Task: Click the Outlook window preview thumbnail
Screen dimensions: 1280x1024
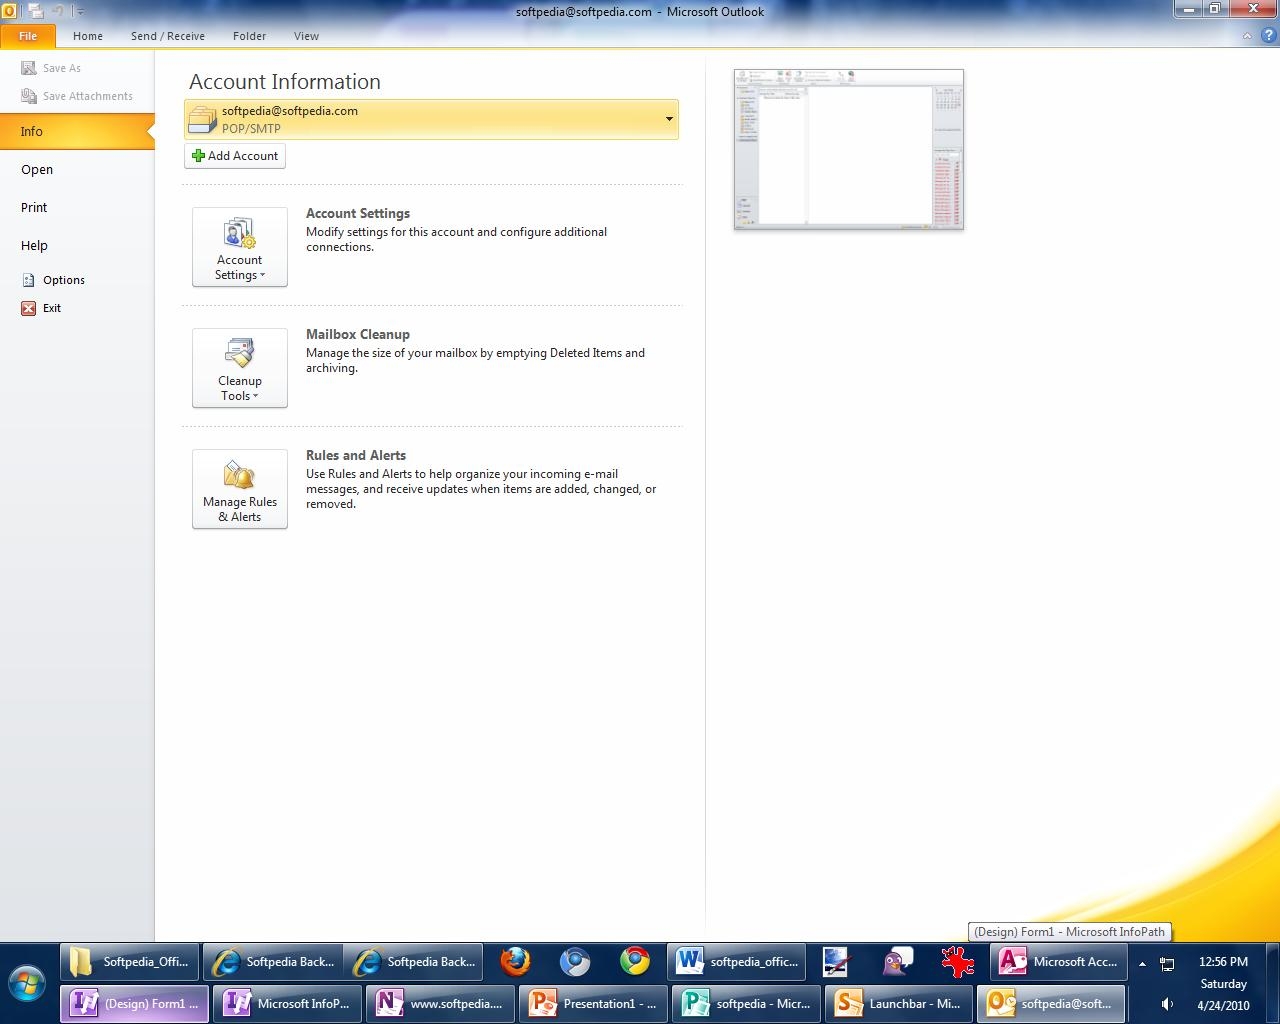Action: (848, 149)
